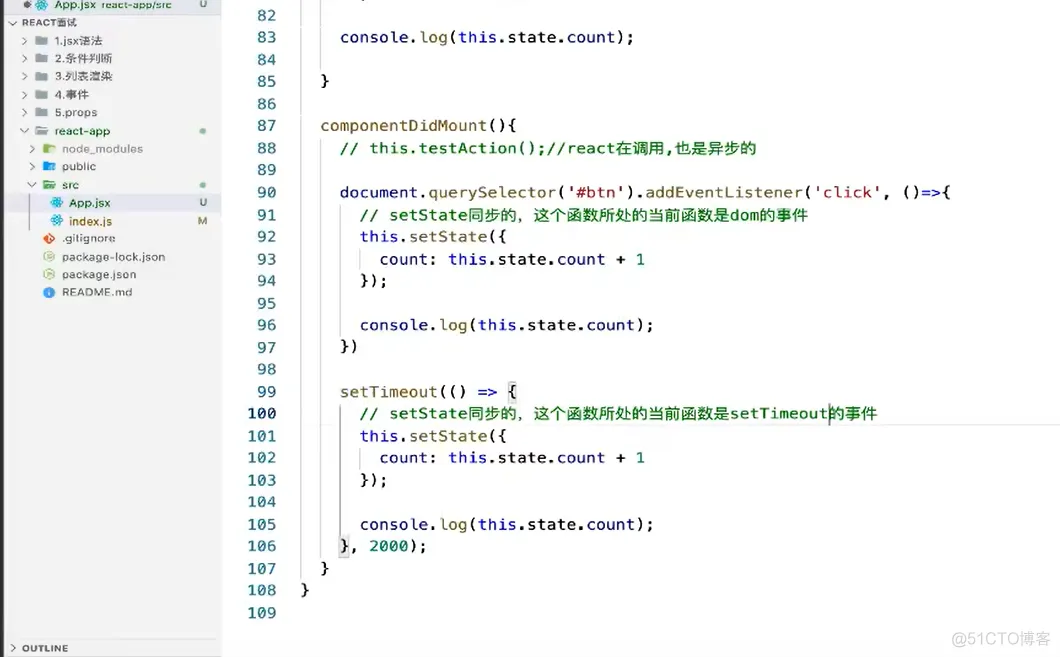Collapse the react-app folder chevron
The height and width of the screenshot is (657, 1060).
[x=24, y=130]
